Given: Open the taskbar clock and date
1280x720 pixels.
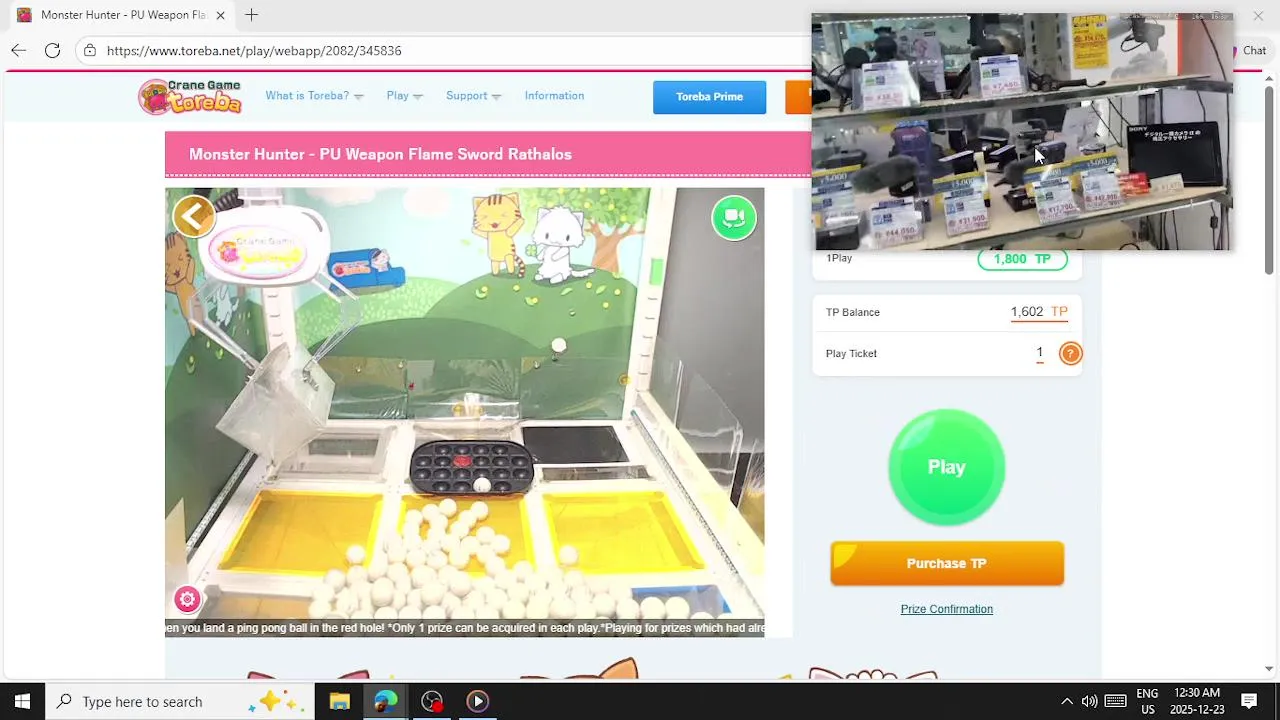Looking at the screenshot, I should (1197, 701).
